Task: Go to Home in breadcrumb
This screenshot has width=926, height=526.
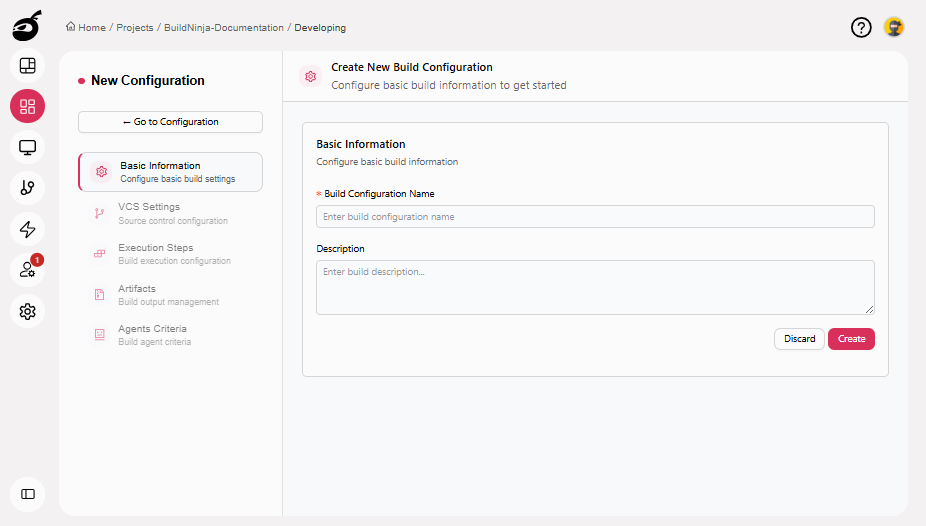Action: pos(92,28)
